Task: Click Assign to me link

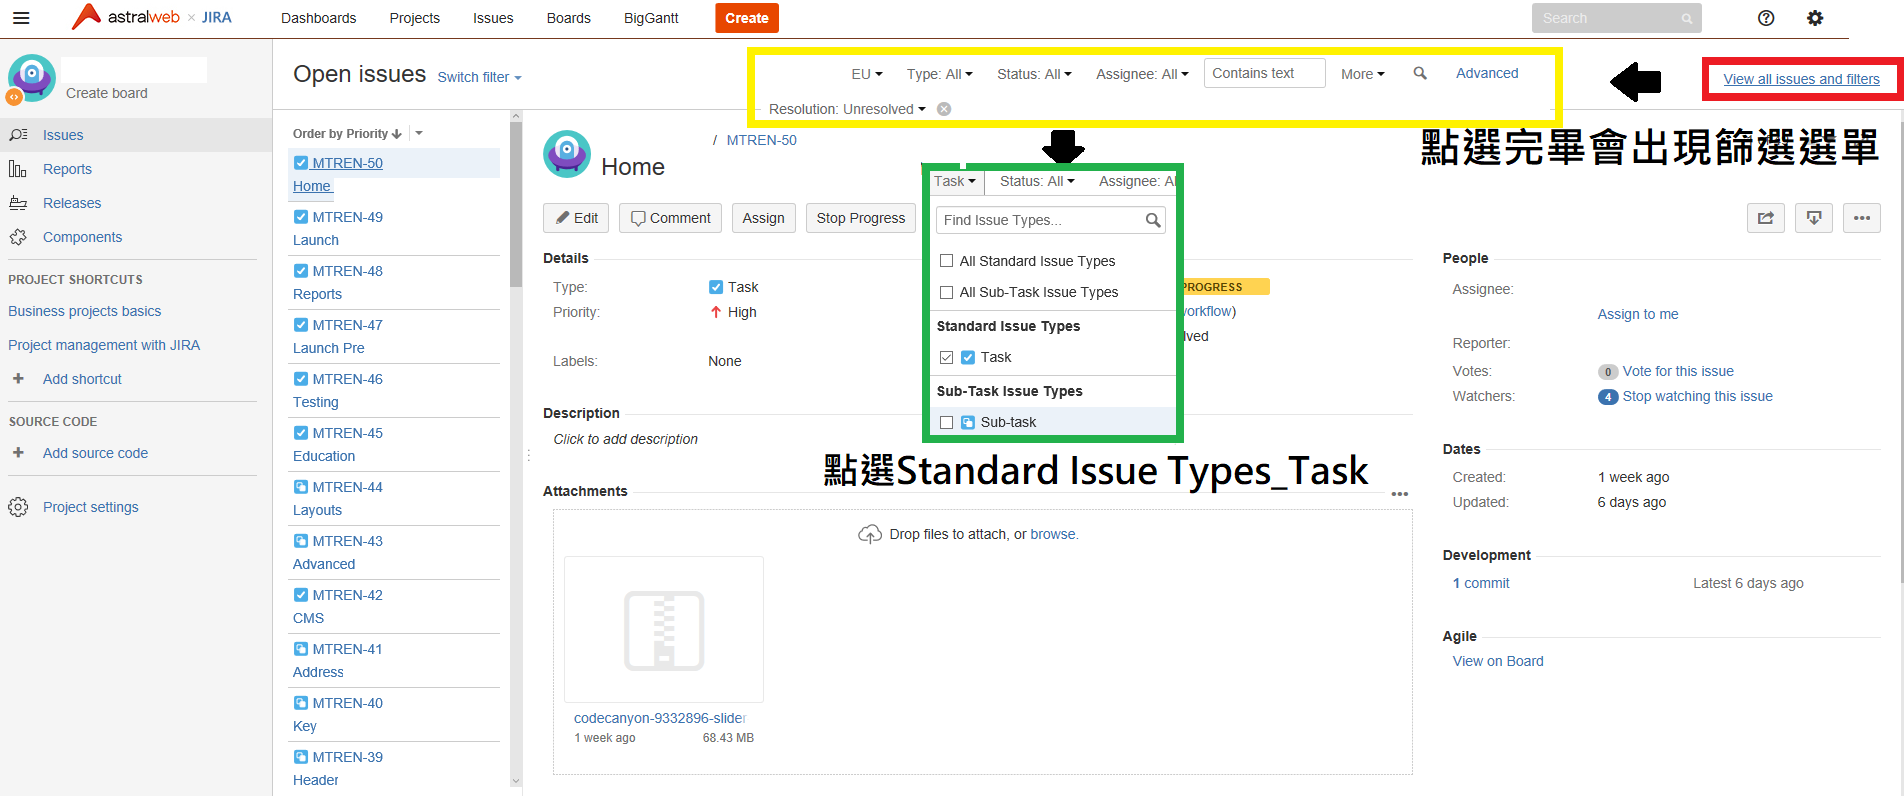Action: click(x=1638, y=314)
